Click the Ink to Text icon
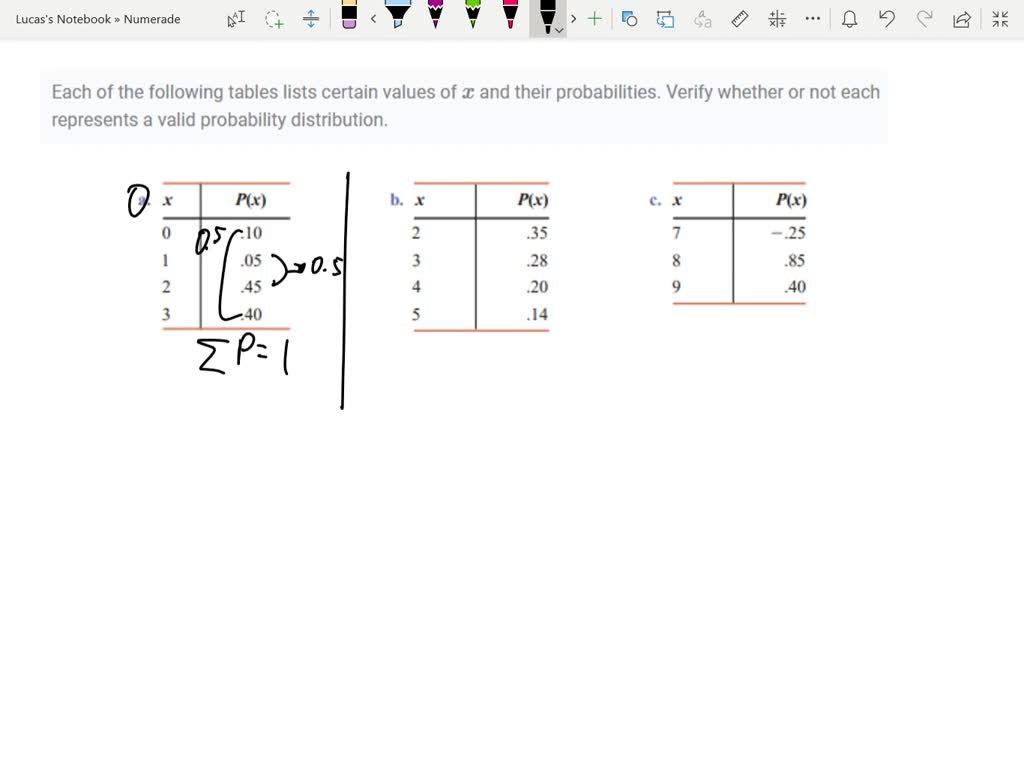 click(x=703, y=19)
